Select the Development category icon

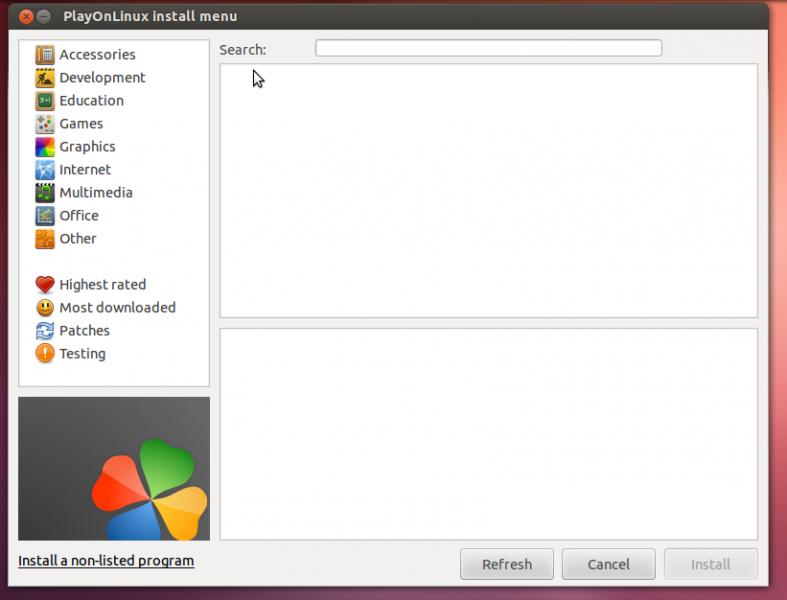pyautogui.click(x=45, y=78)
